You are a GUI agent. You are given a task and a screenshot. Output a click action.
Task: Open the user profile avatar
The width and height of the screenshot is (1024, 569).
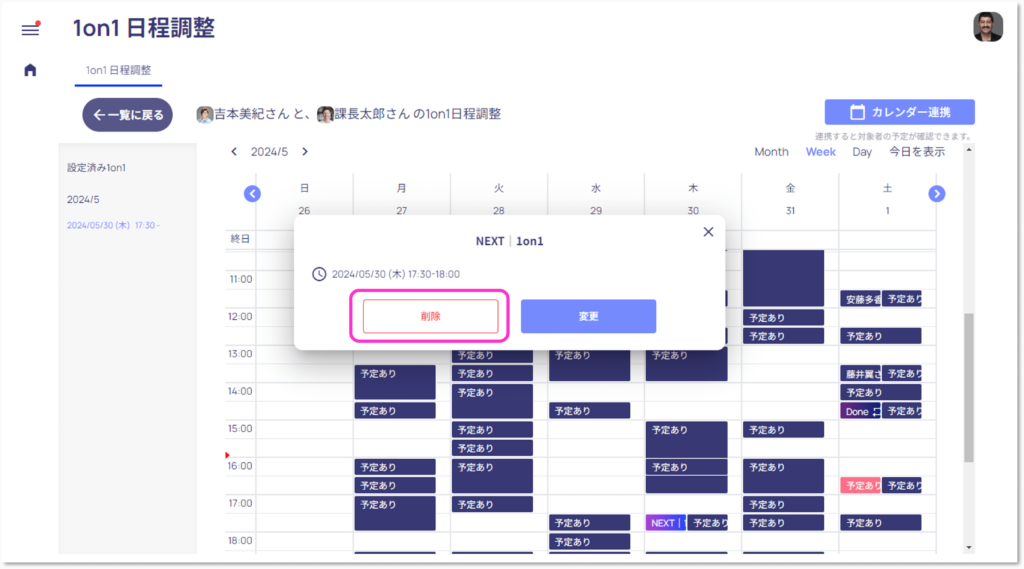click(987, 27)
